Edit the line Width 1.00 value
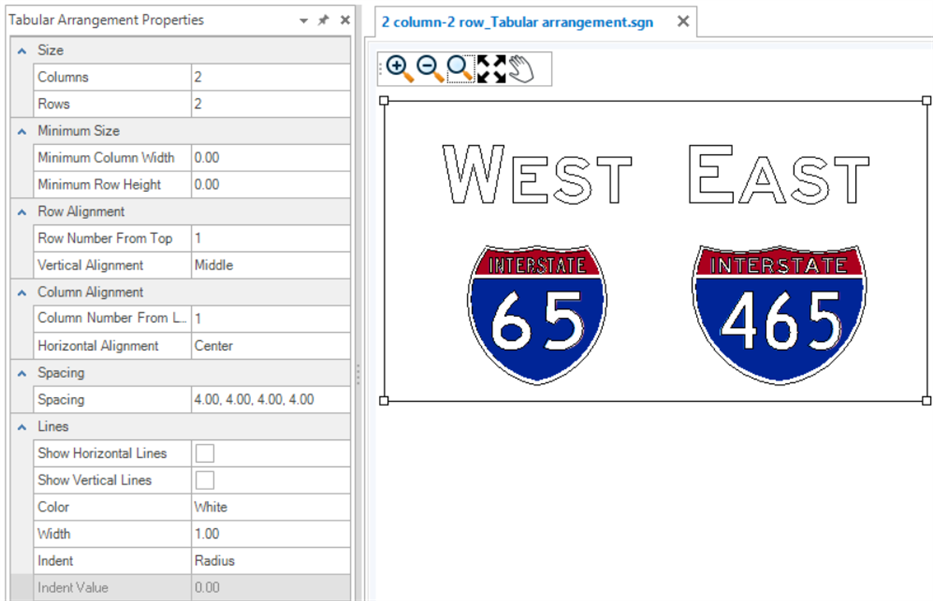This screenshot has height=601, width=933. pyautogui.click(x=271, y=534)
